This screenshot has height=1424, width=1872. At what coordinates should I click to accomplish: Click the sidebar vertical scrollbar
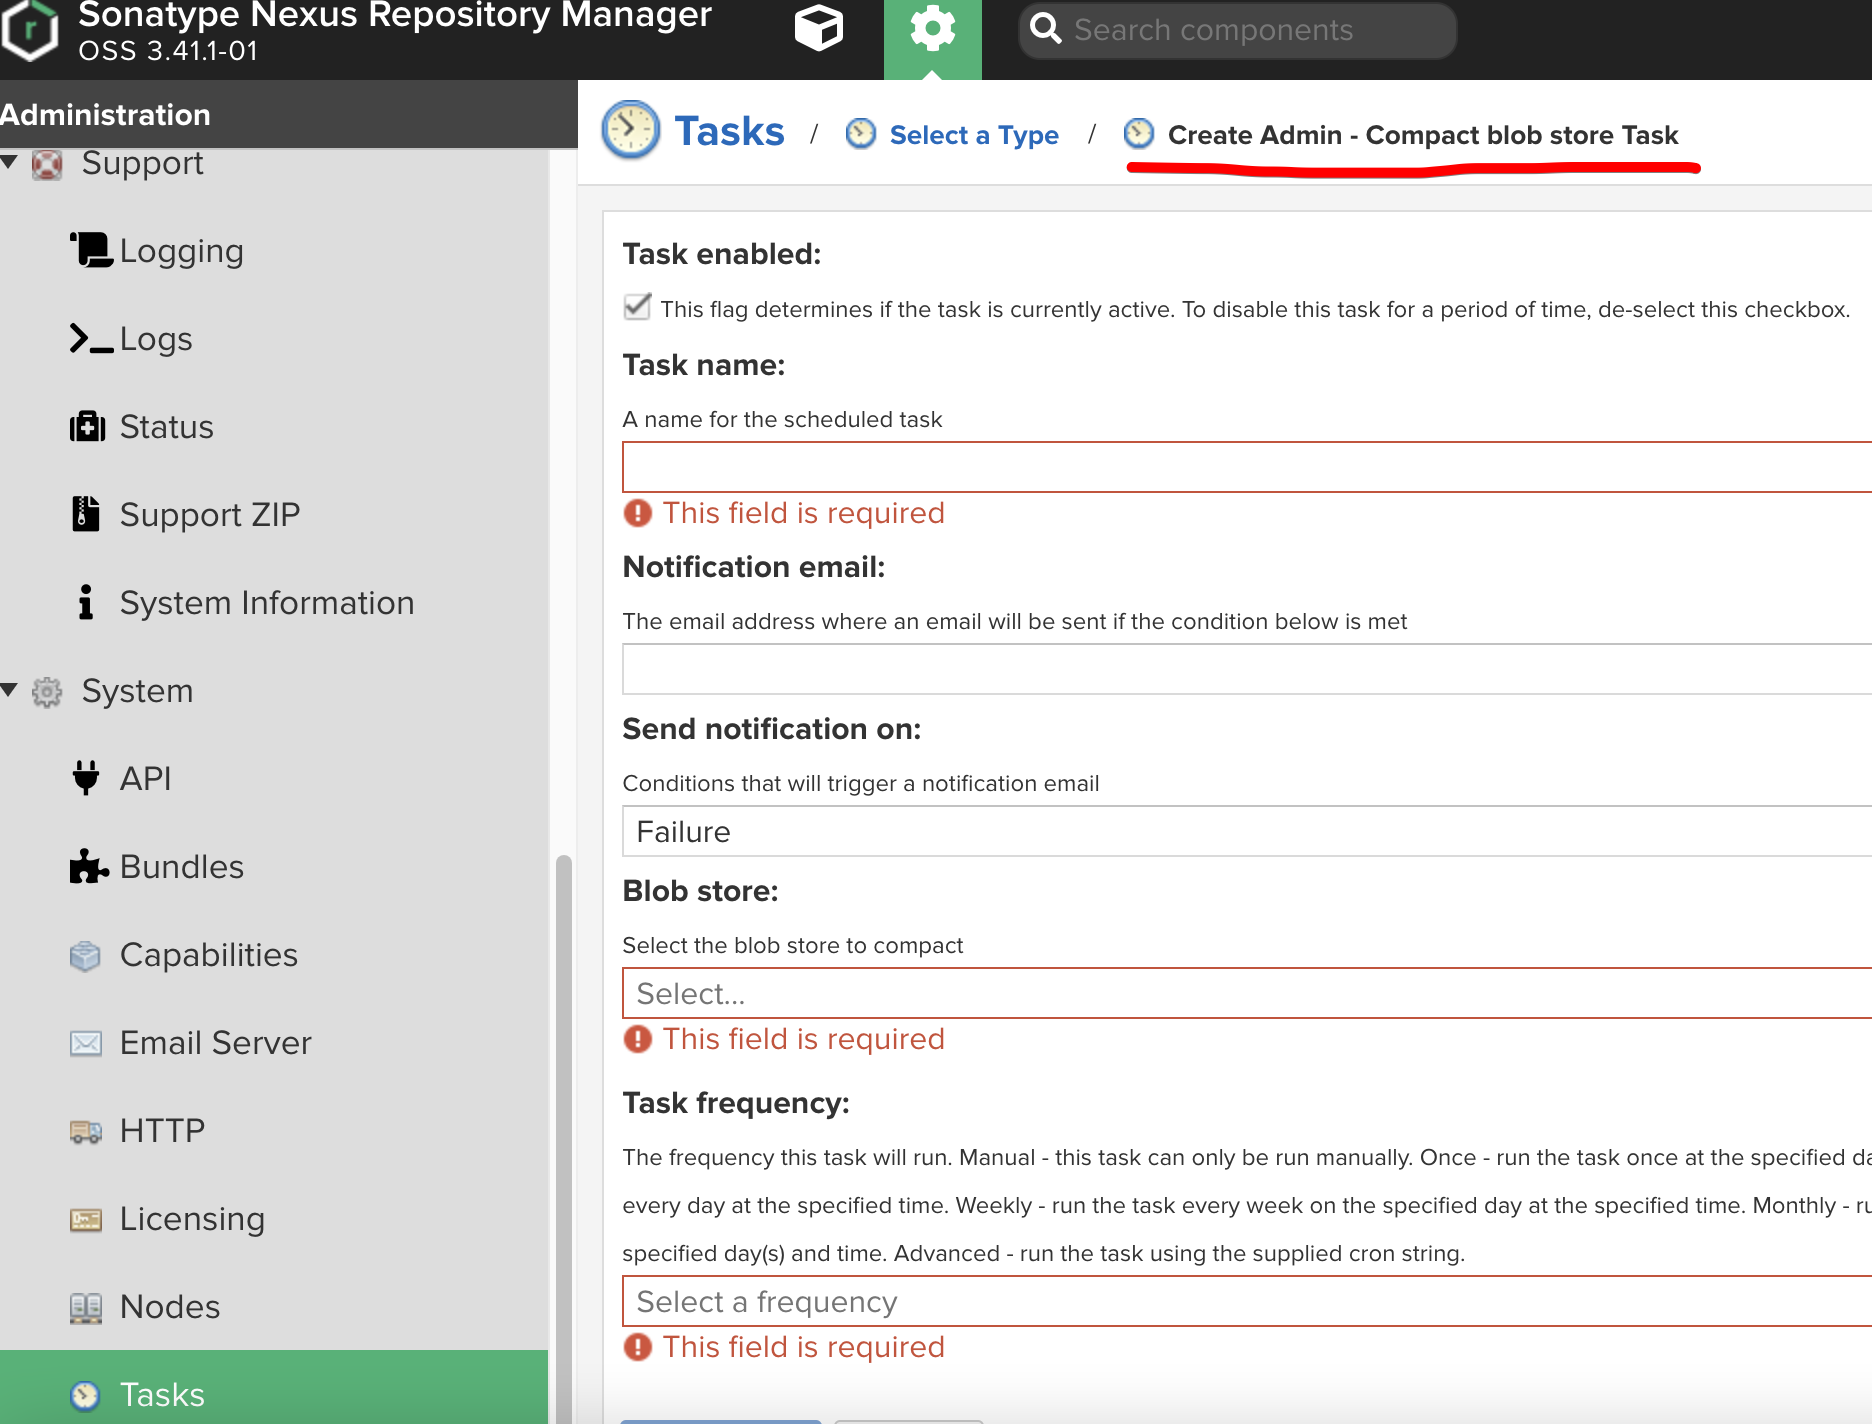click(x=563, y=1138)
